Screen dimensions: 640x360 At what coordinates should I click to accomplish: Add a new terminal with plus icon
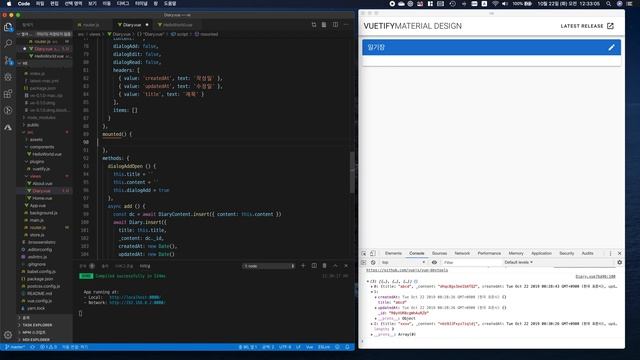click(303, 266)
